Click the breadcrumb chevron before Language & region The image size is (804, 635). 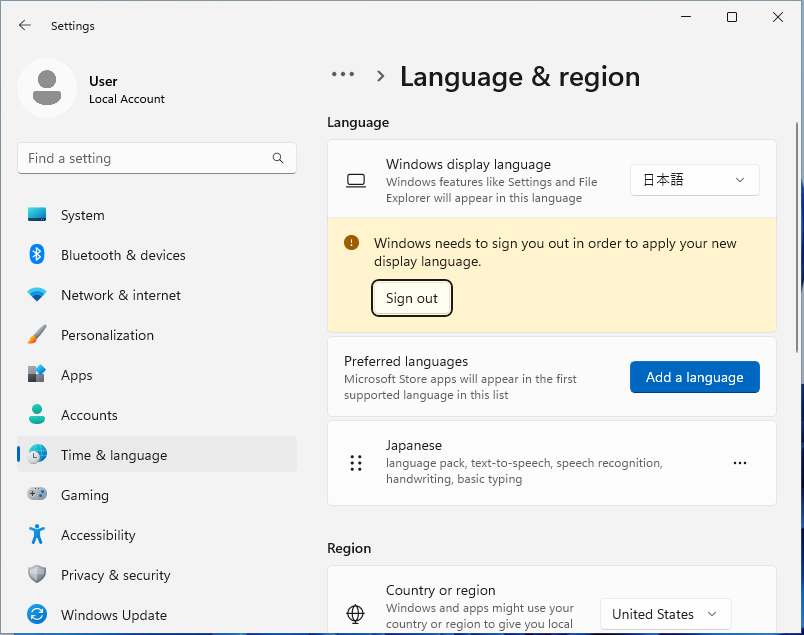point(380,76)
